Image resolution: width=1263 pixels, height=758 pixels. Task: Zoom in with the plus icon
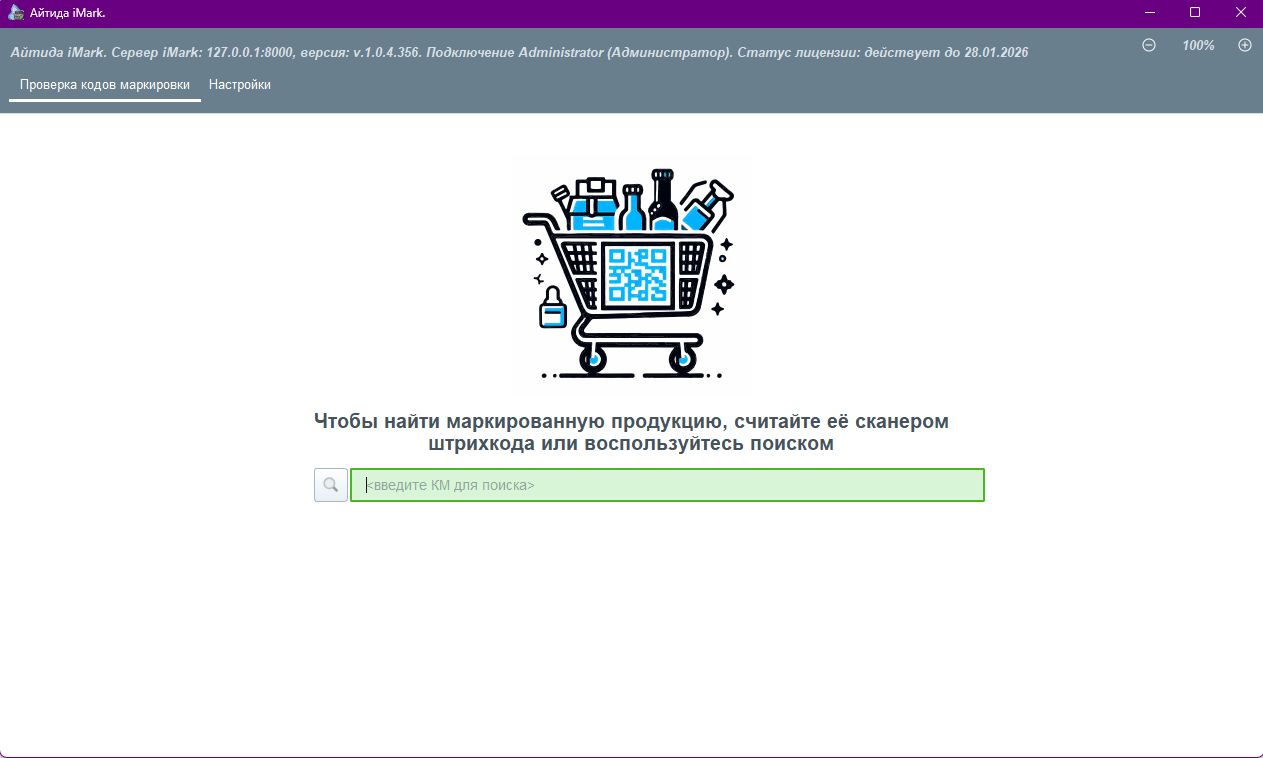[1245, 45]
